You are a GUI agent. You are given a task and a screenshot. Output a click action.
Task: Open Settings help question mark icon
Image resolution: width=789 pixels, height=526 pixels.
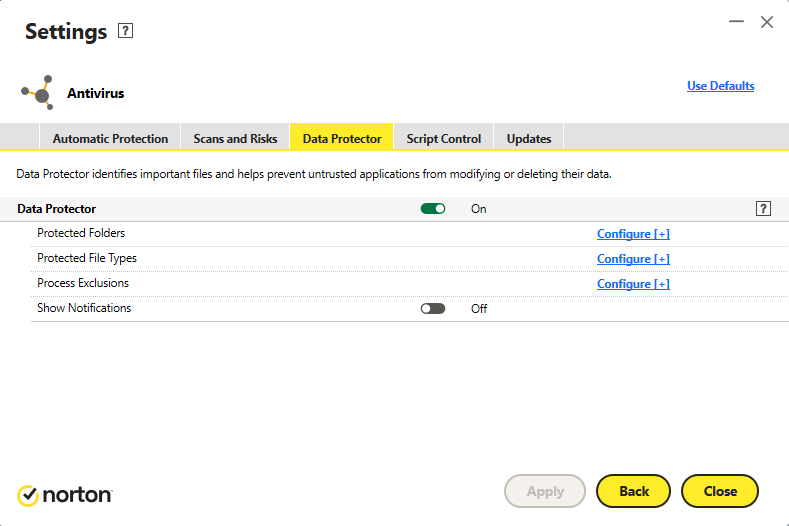click(125, 31)
